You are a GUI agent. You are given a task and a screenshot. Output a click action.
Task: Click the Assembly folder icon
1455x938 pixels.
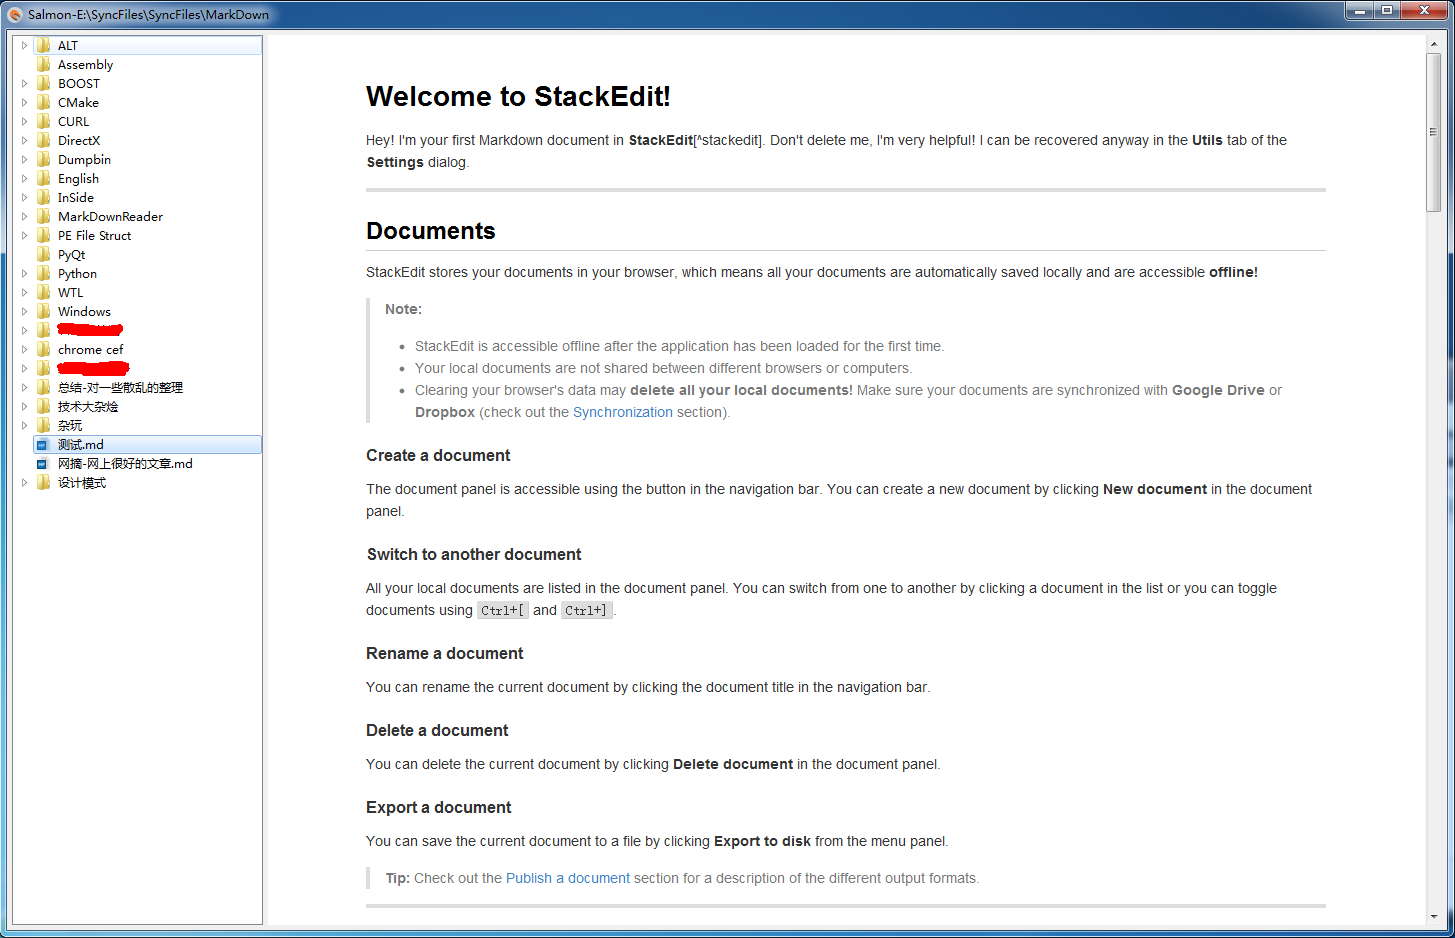coord(43,64)
